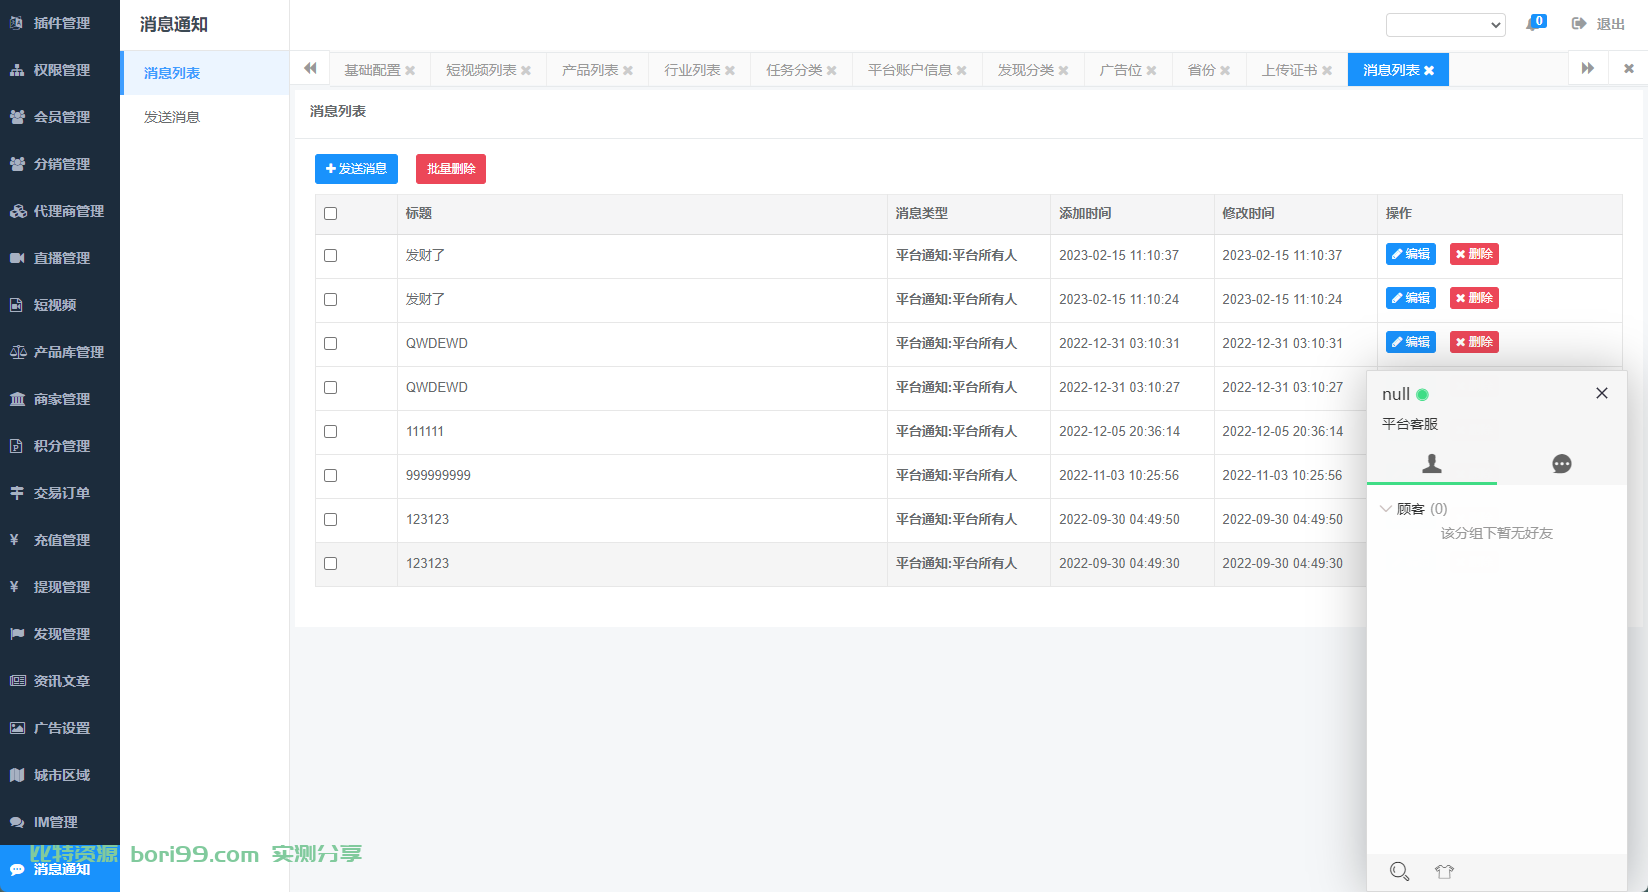Delete the first 发财了 message (11:10:37)
This screenshot has width=1648, height=892.
(1474, 254)
